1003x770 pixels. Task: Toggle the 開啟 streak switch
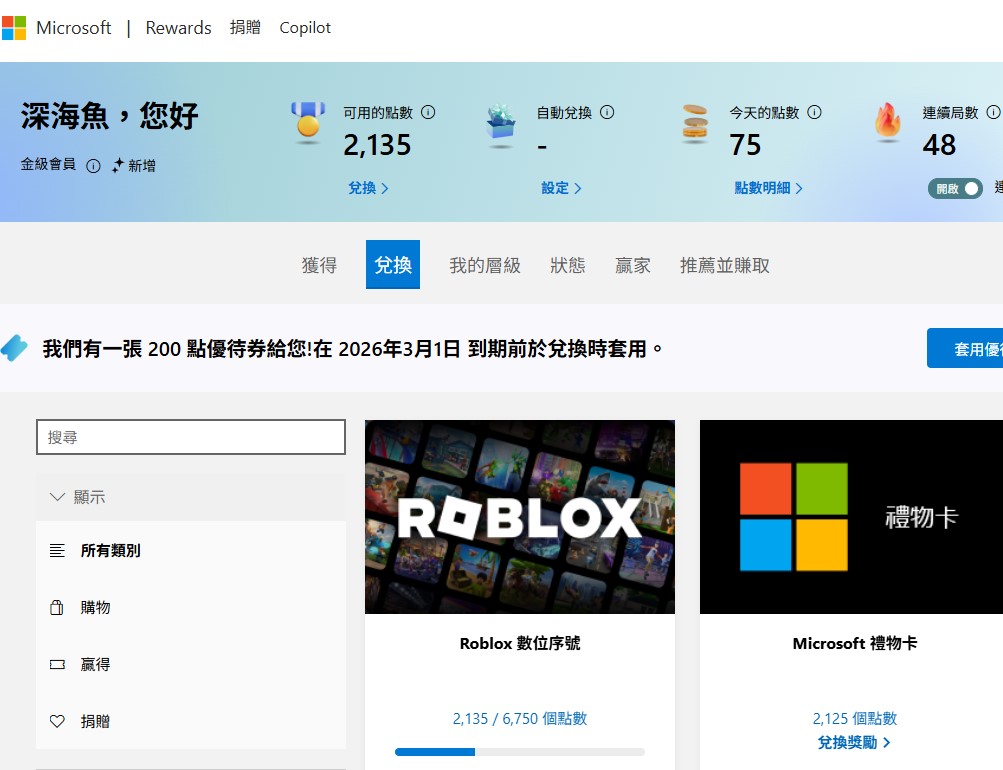955,189
